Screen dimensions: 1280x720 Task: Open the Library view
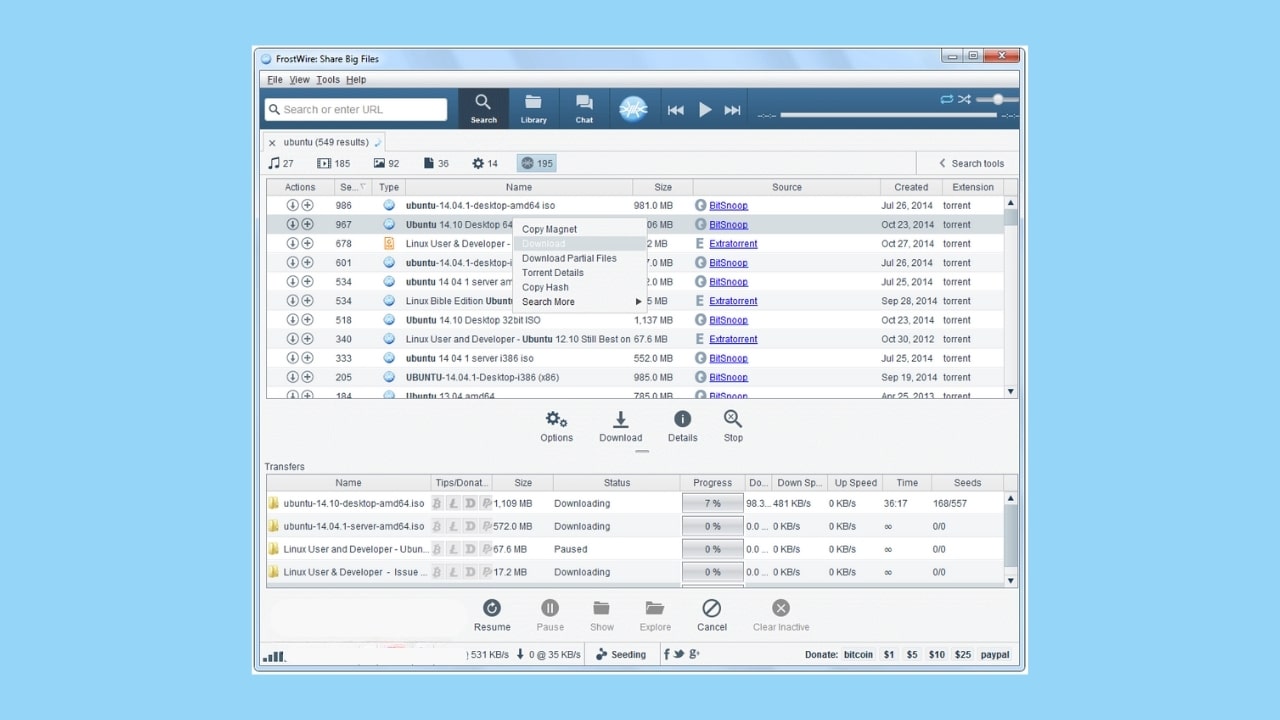click(533, 108)
